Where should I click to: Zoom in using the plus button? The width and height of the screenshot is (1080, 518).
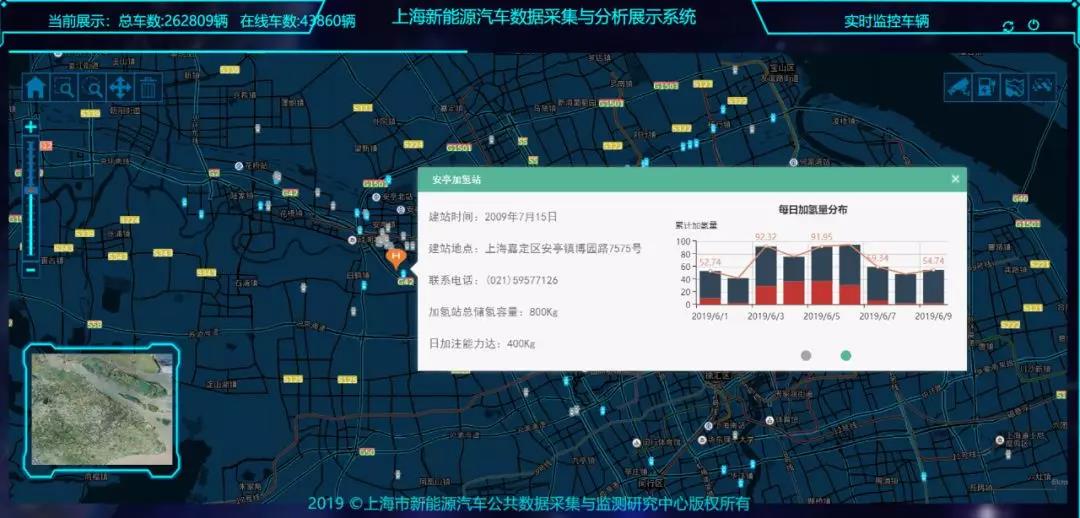pos(31,127)
